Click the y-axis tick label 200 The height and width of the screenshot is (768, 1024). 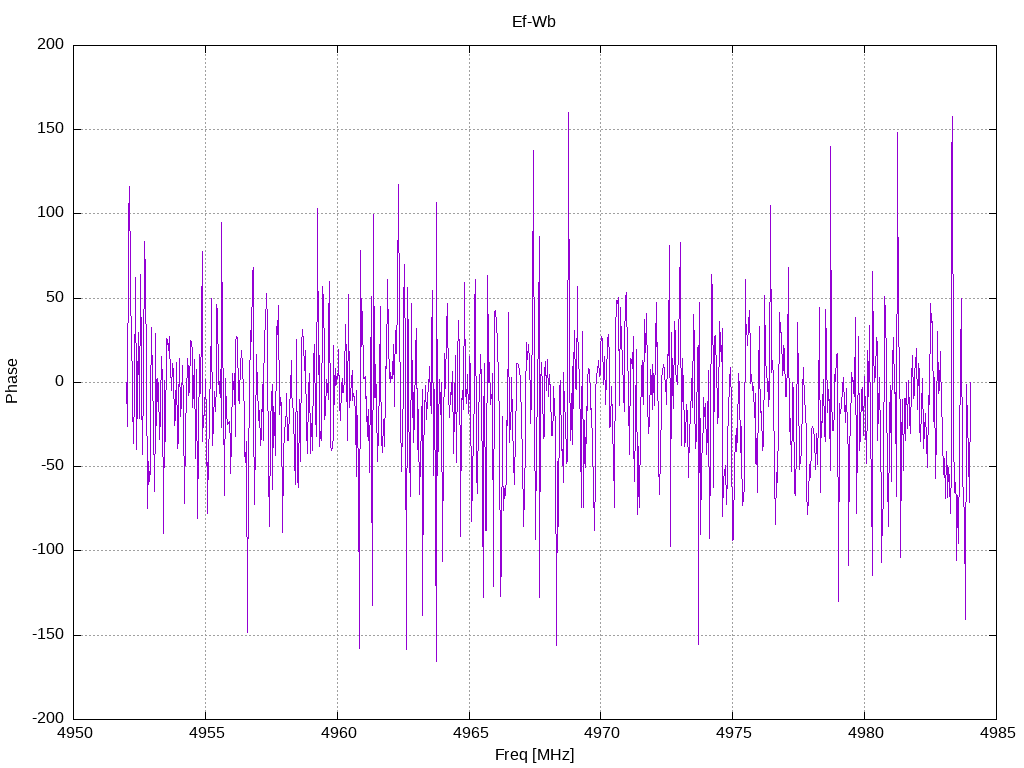pyautogui.click(x=51, y=44)
